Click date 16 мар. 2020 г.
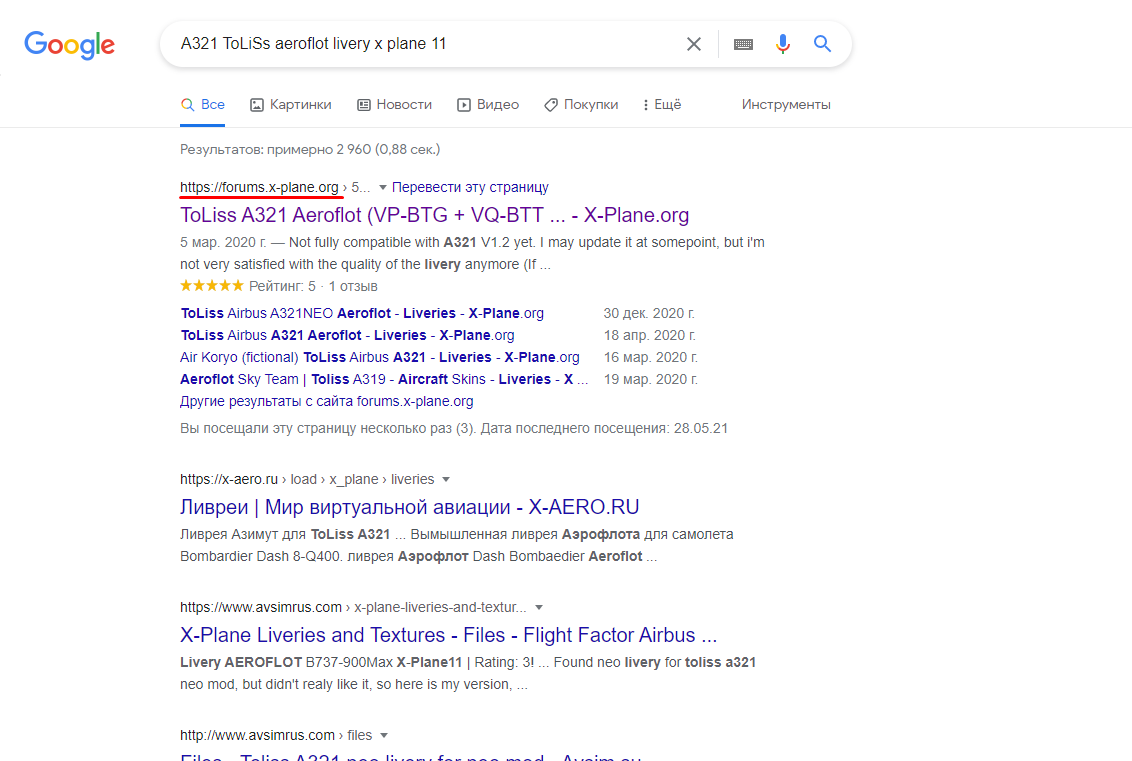This screenshot has height=761, width=1132. 650,357
